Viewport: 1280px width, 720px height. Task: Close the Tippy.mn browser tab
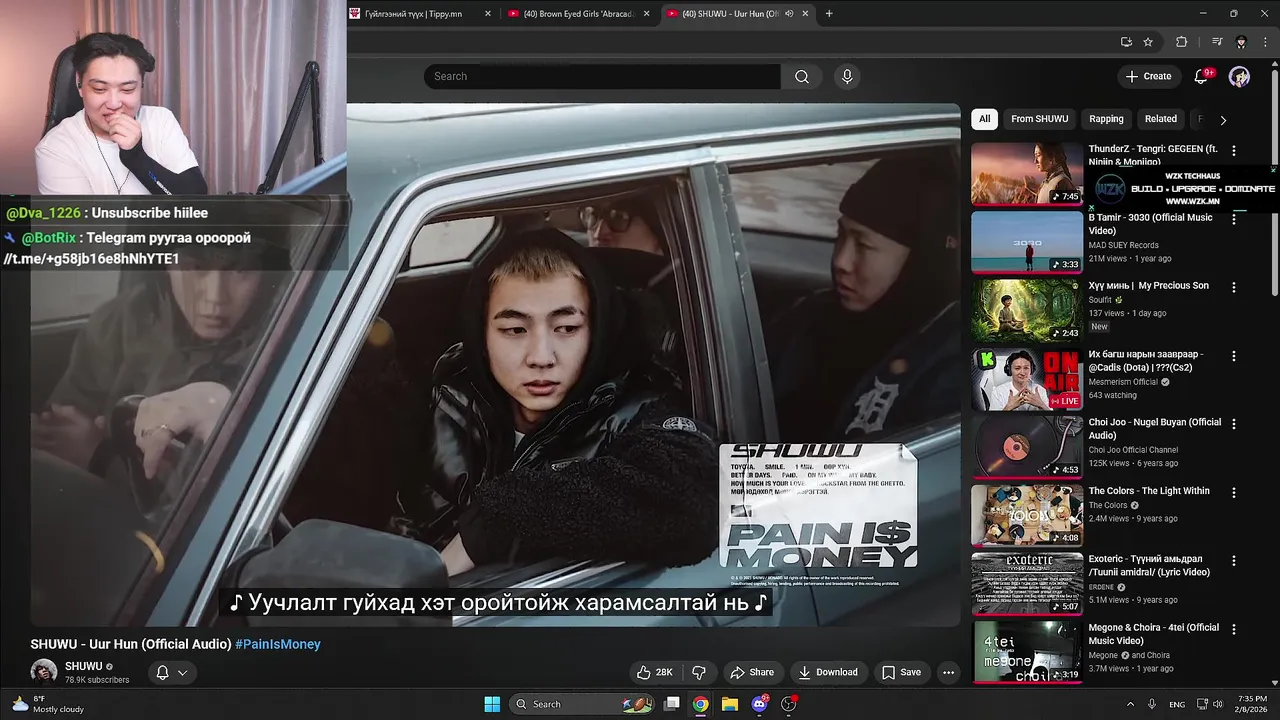[x=488, y=14]
